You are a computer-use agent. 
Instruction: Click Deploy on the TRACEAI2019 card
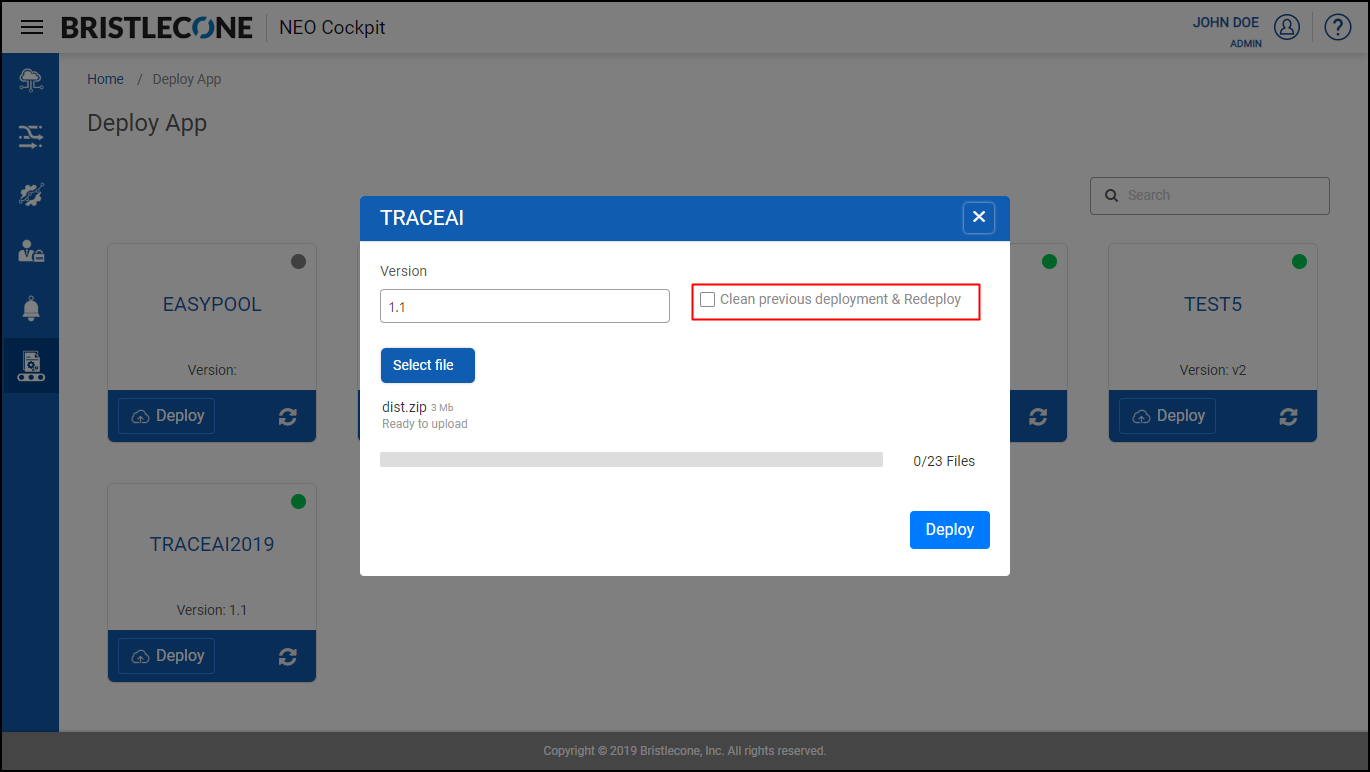pos(167,656)
